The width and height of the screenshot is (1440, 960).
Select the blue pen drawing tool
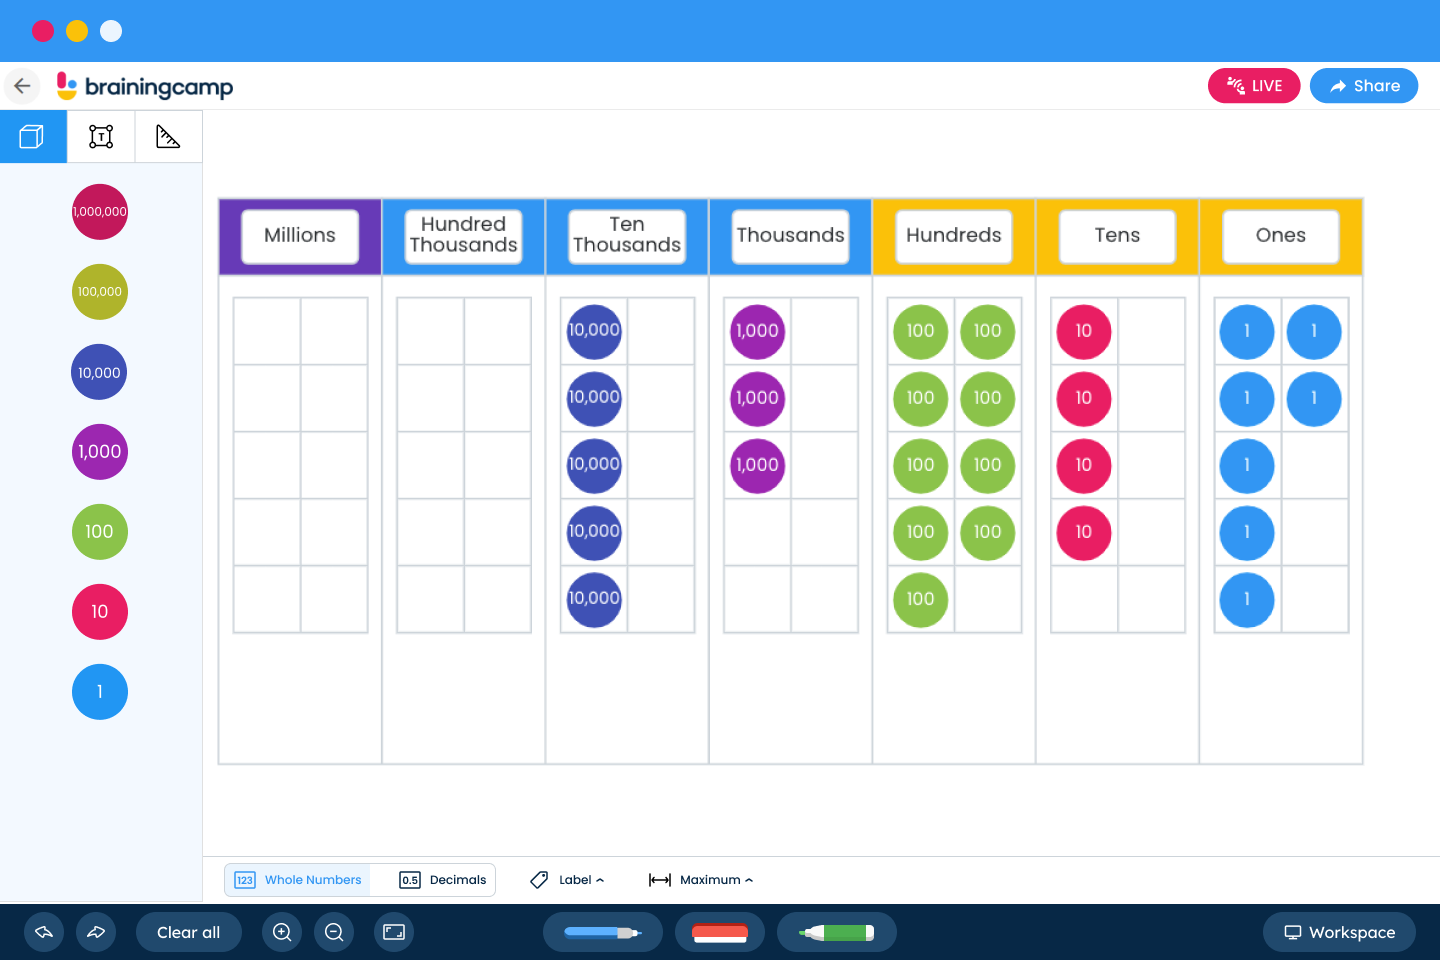point(602,932)
